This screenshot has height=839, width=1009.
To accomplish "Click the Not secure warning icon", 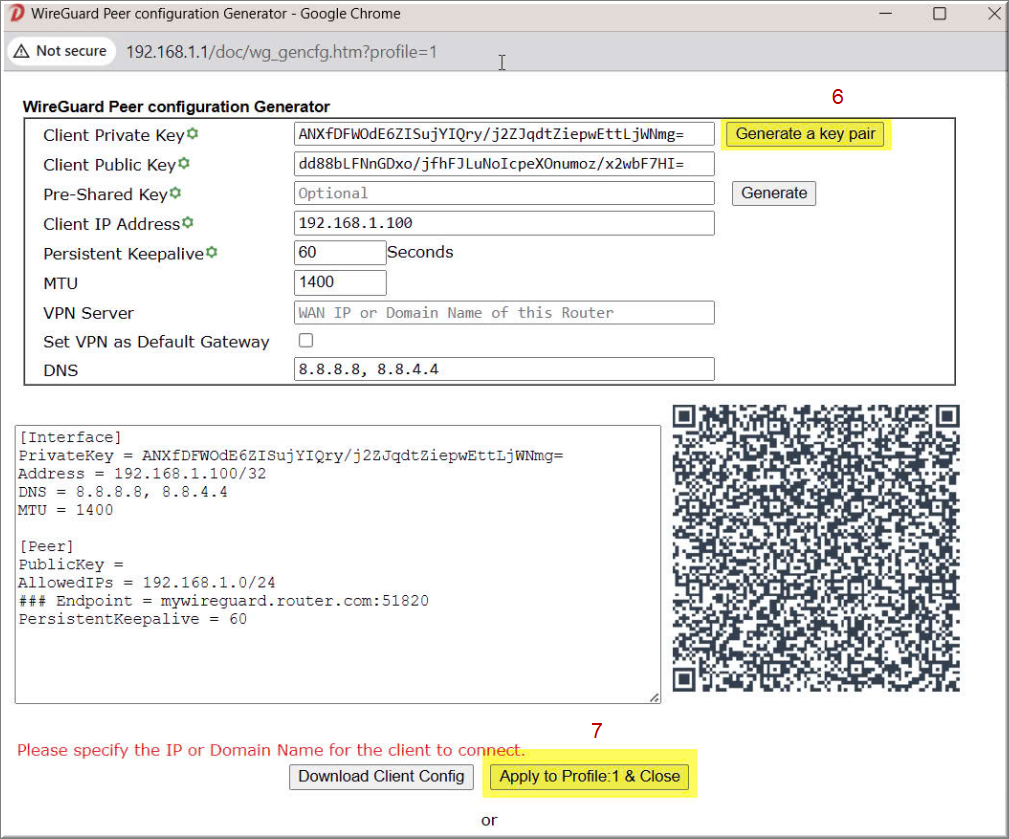I will (x=21, y=51).
